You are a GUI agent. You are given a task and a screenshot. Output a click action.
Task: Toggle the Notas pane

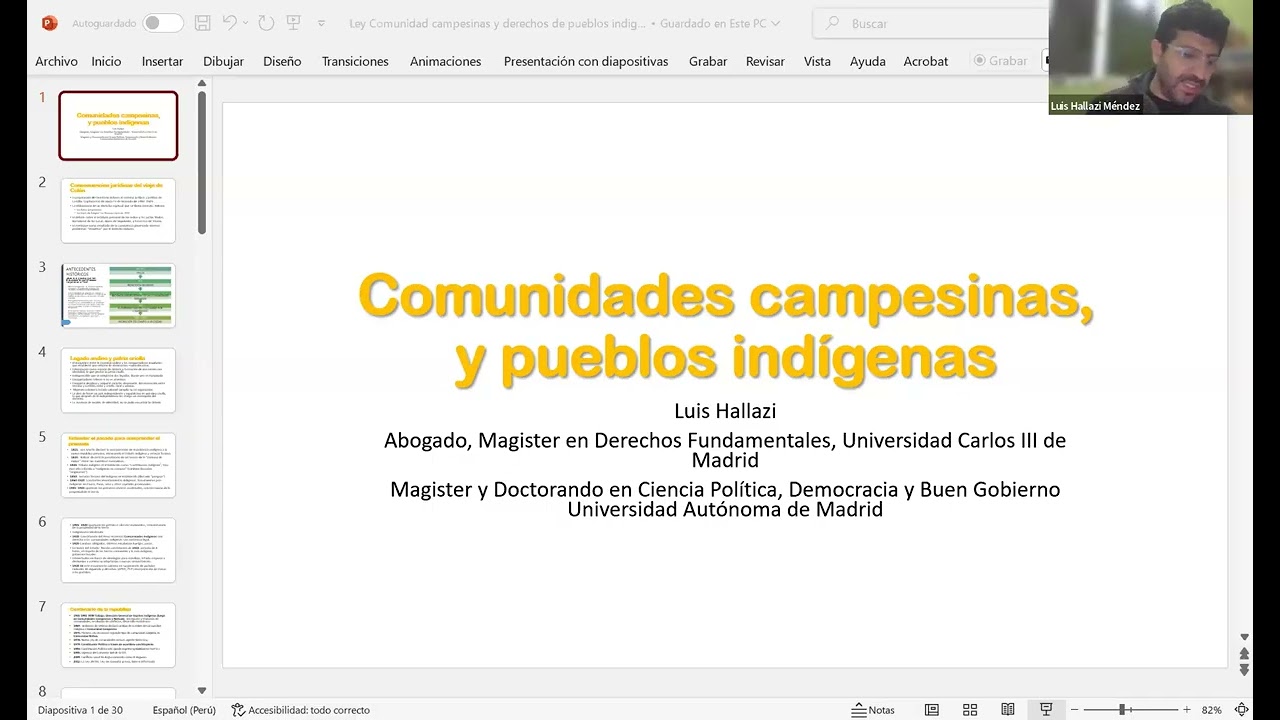pyautogui.click(x=873, y=710)
